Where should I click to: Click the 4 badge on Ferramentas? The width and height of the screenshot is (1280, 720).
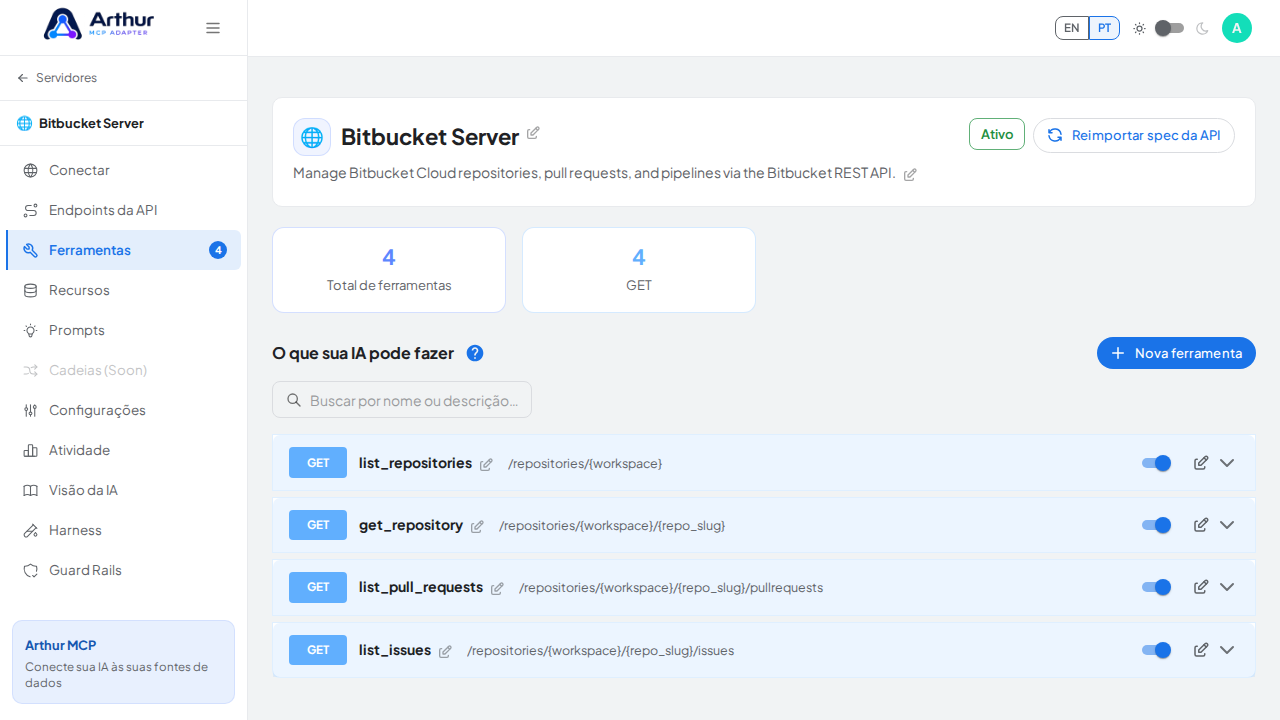coord(218,250)
